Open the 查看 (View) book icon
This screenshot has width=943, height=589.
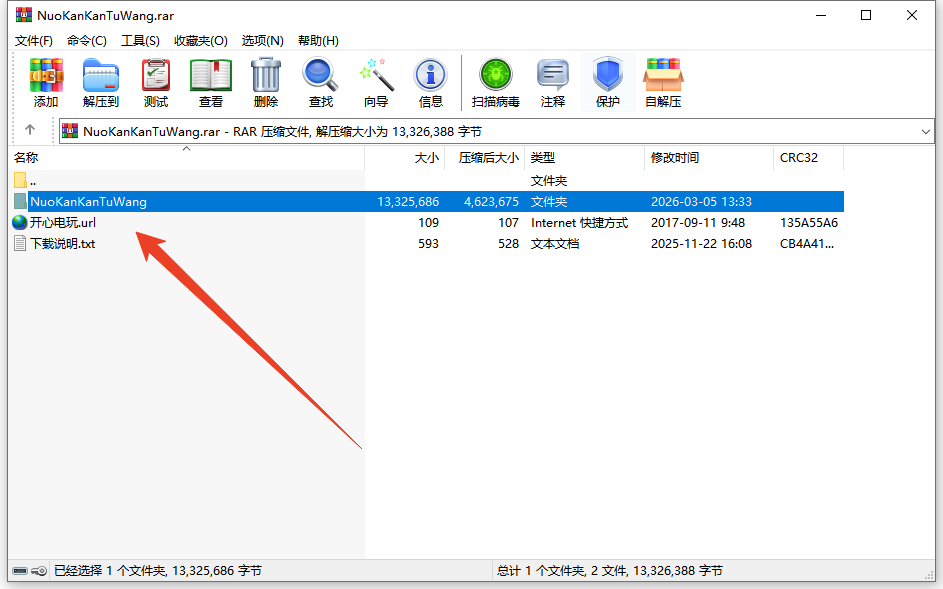coord(210,82)
